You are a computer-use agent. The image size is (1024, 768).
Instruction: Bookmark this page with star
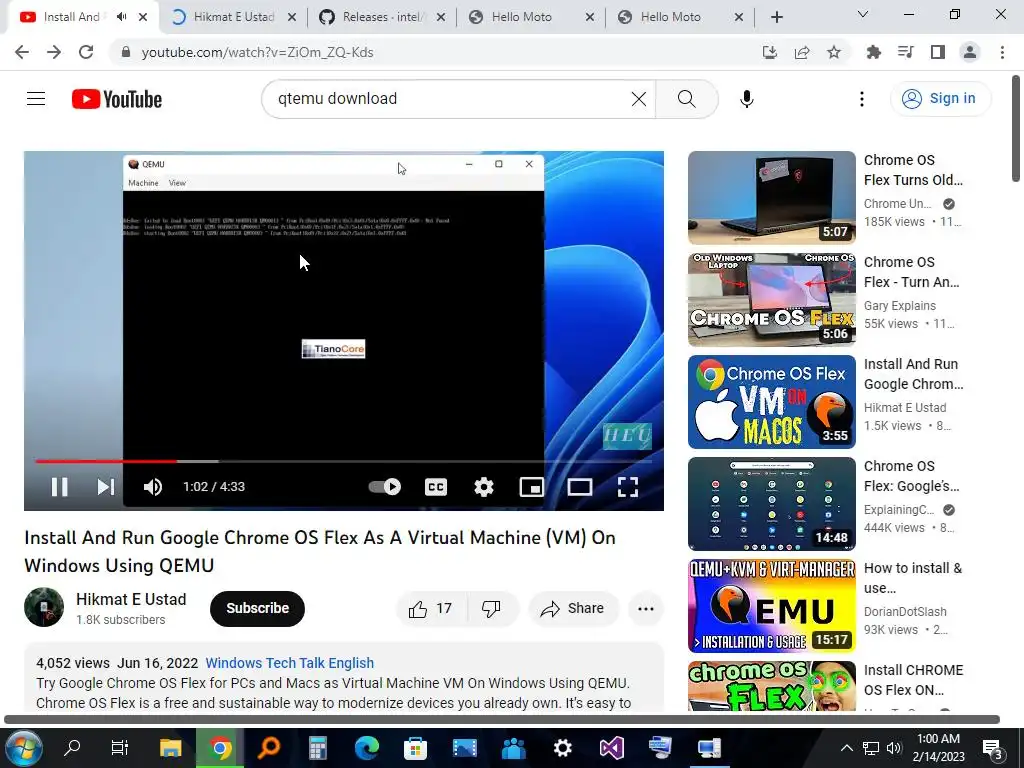pos(834,52)
